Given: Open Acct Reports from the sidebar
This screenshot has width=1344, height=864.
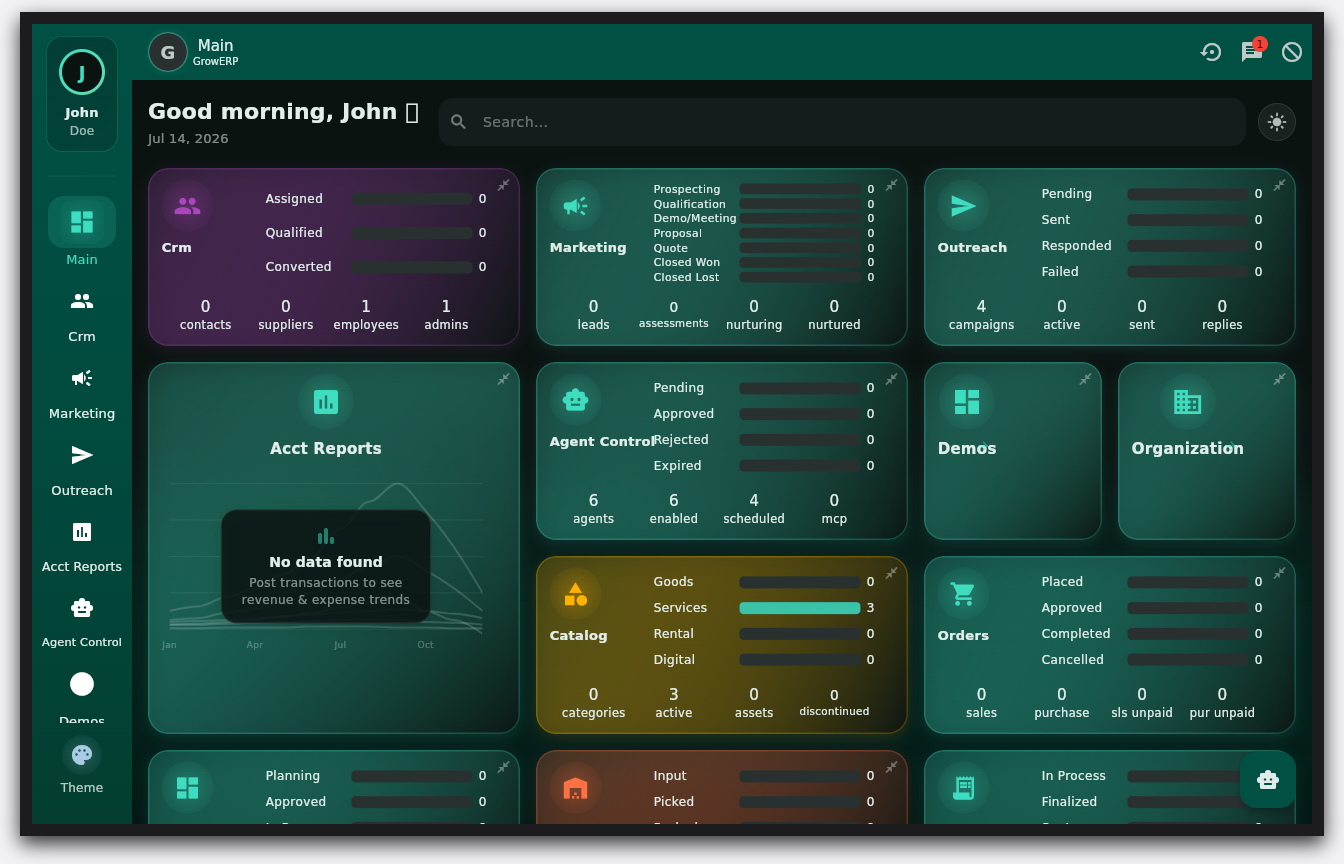Looking at the screenshot, I should pos(82,544).
